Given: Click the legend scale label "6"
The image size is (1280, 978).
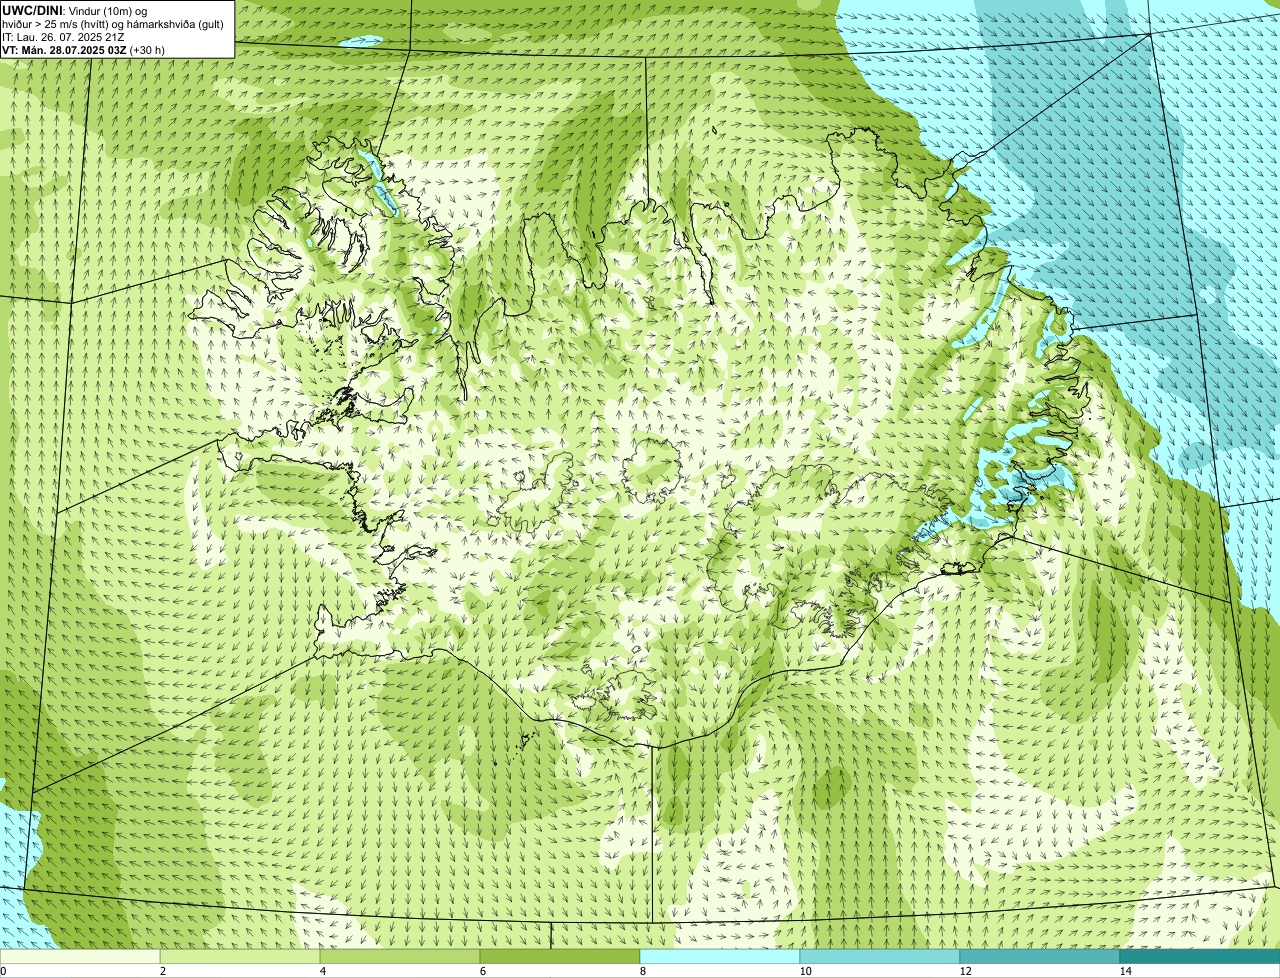Looking at the screenshot, I should pos(482,971).
